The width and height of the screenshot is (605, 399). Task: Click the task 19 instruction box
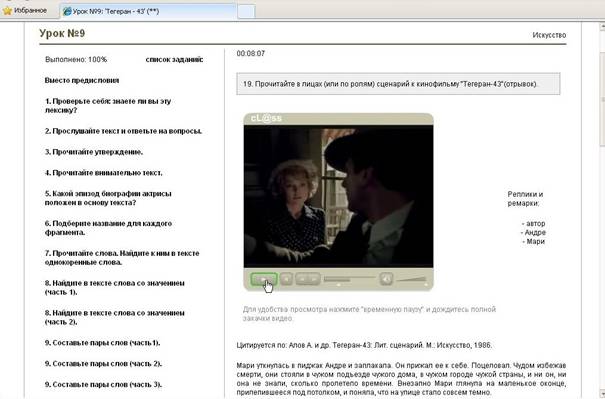coord(398,84)
